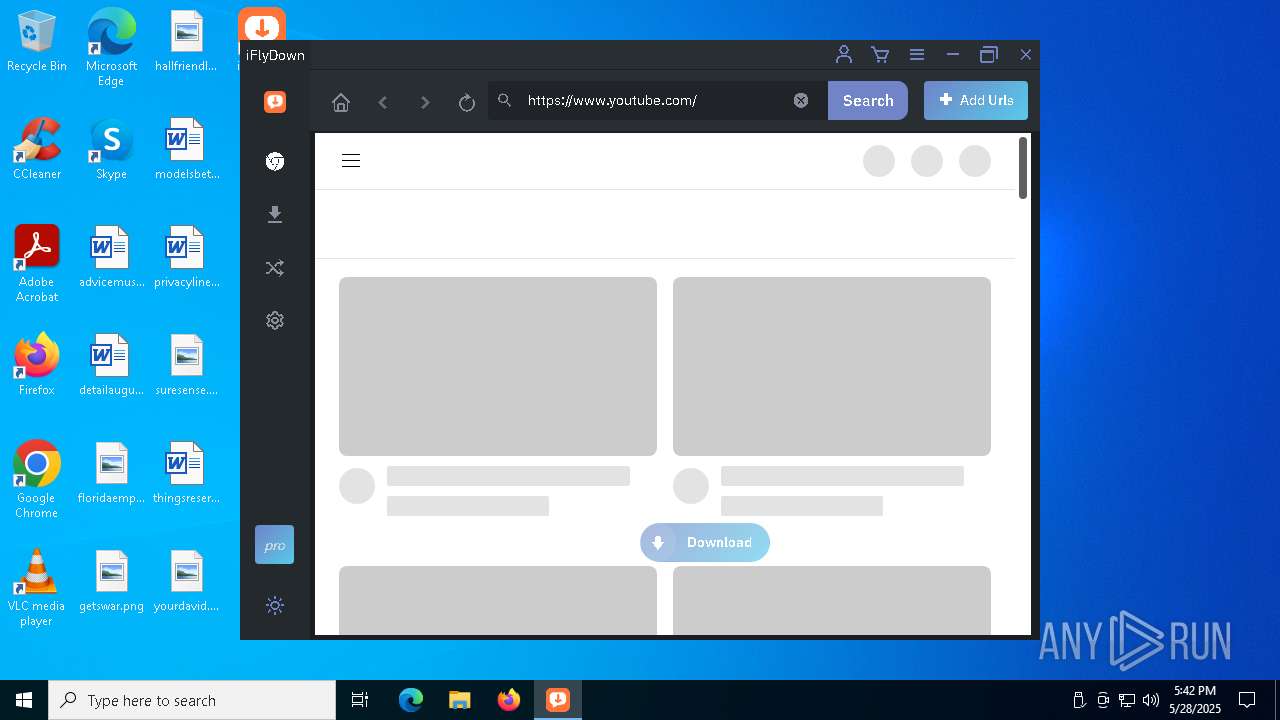This screenshot has width=1280, height=720.
Task: Click the web page vertical scrollbar
Action: pyautogui.click(x=1023, y=168)
